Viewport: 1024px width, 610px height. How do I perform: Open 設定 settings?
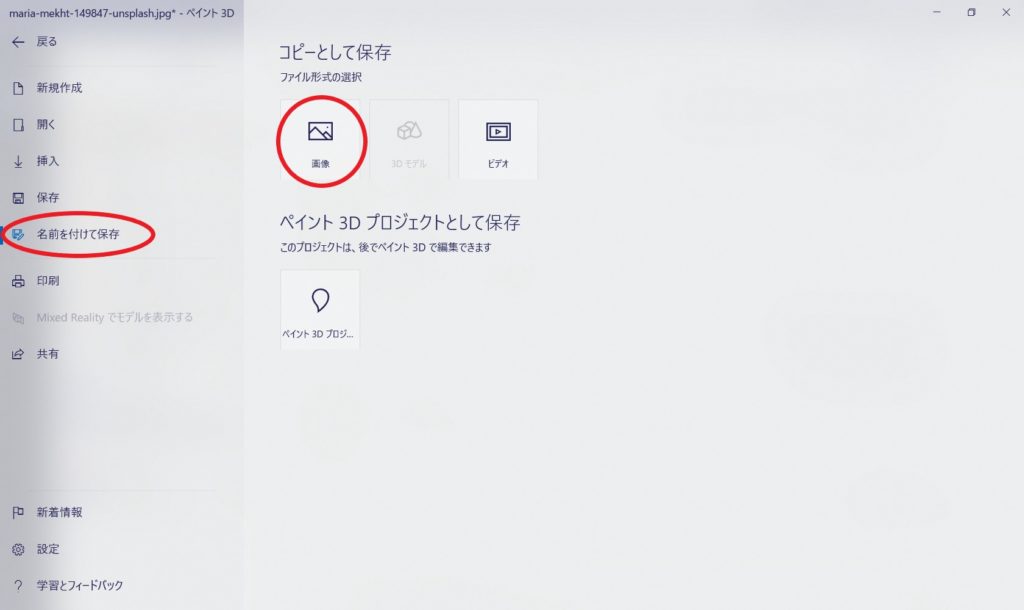tap(36, 549)
